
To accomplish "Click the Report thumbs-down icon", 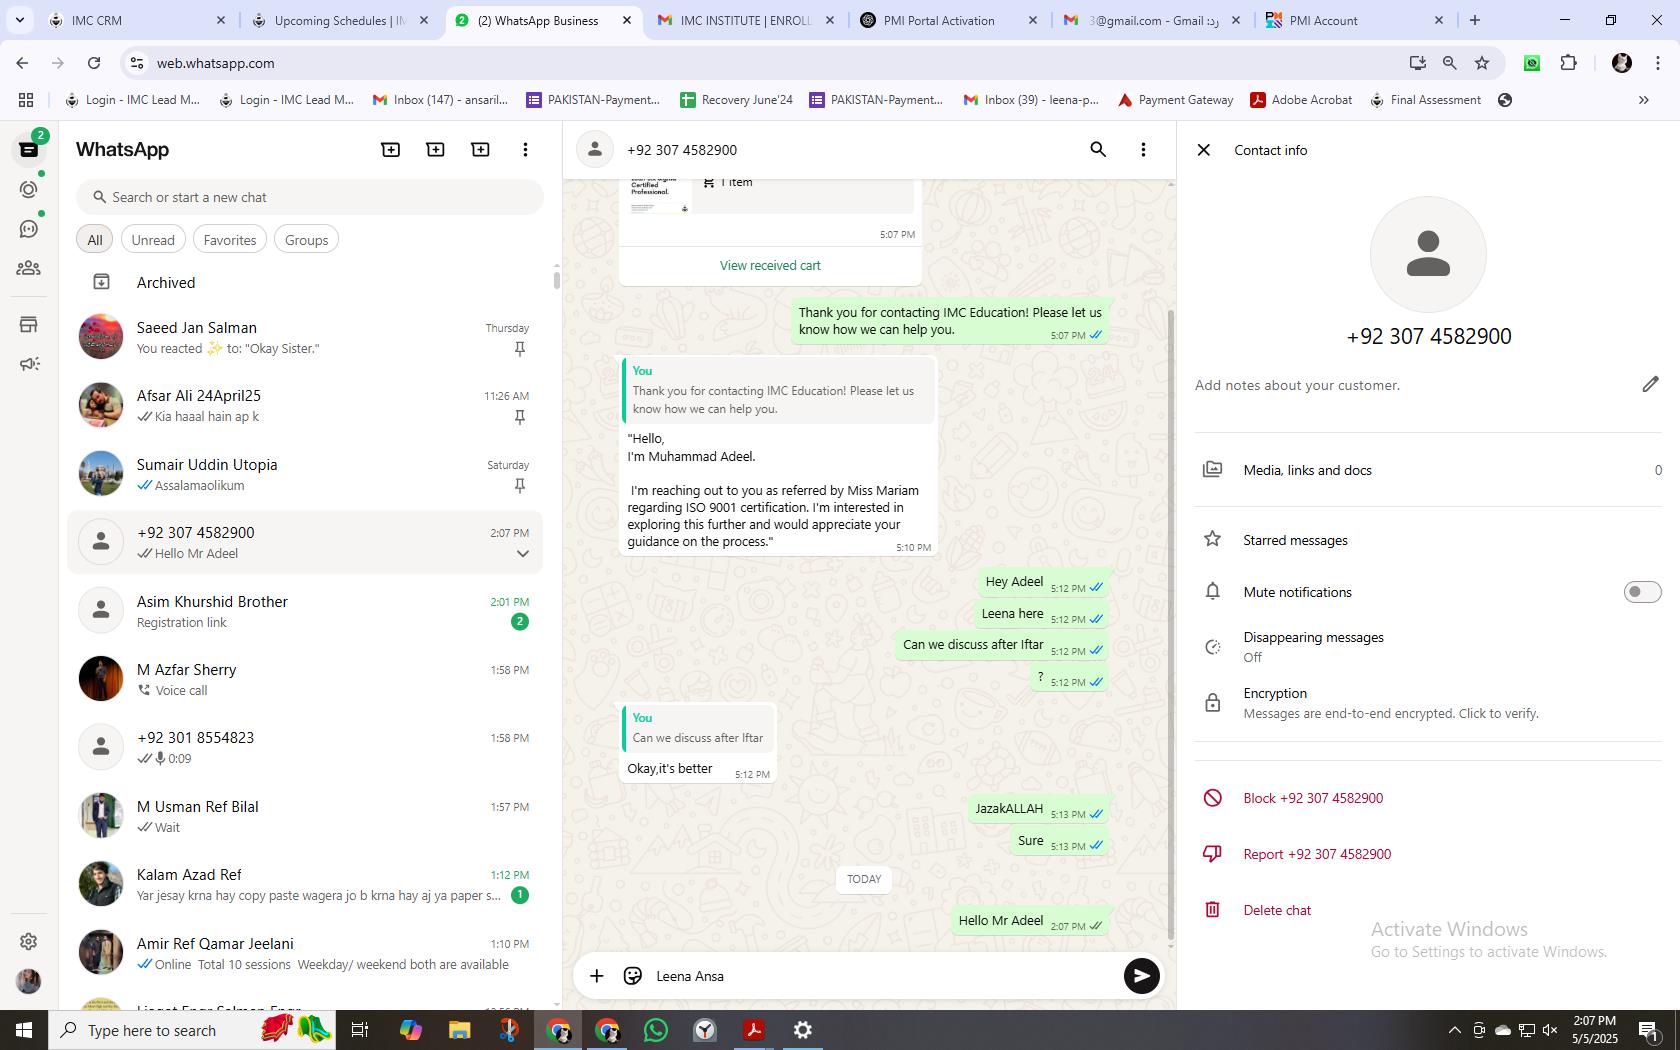I will [1212, 854].
